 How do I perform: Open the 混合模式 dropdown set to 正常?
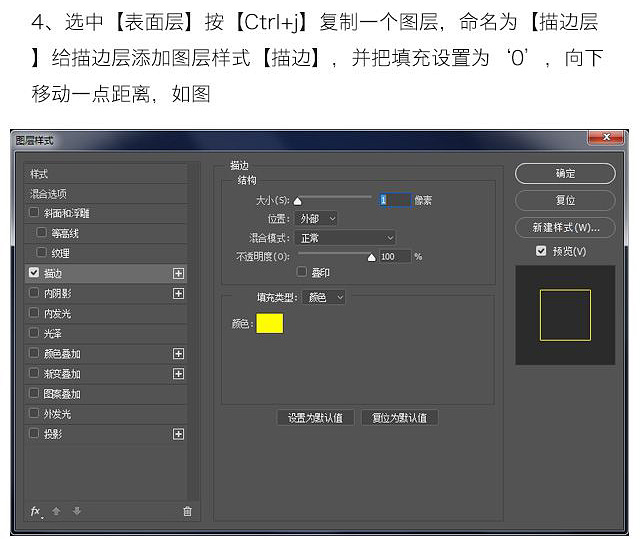click(x=345, y=238)
